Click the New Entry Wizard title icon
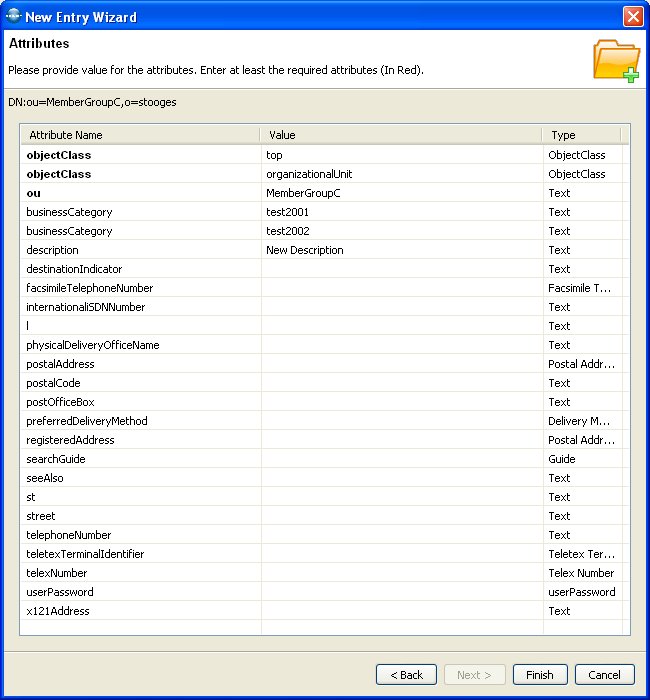The image size is (650, 700). (x=13, y=16)
